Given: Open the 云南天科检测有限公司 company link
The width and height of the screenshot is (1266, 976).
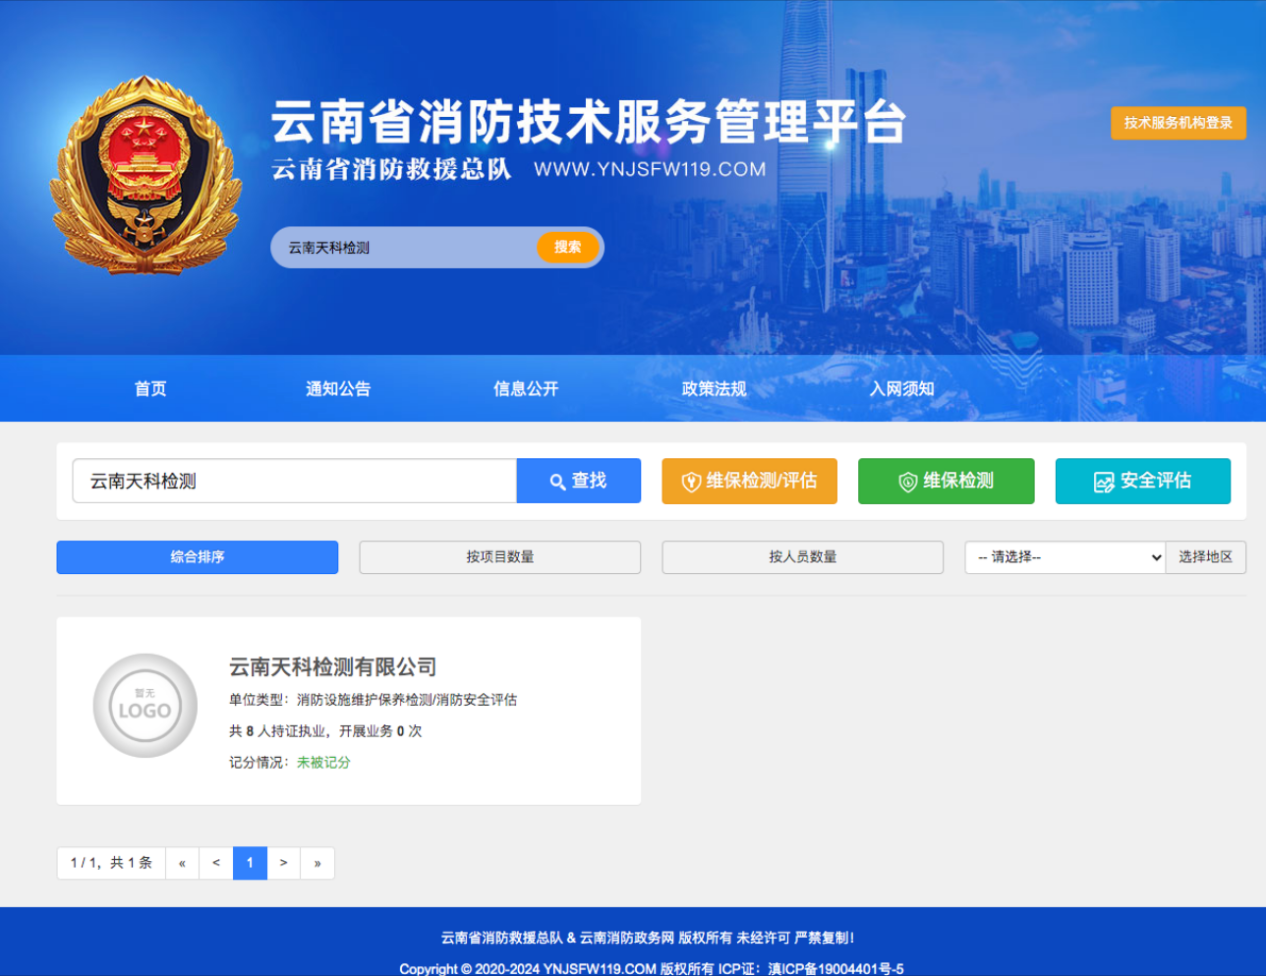Looking at the screenshot, I should click(x=333, y=667).
